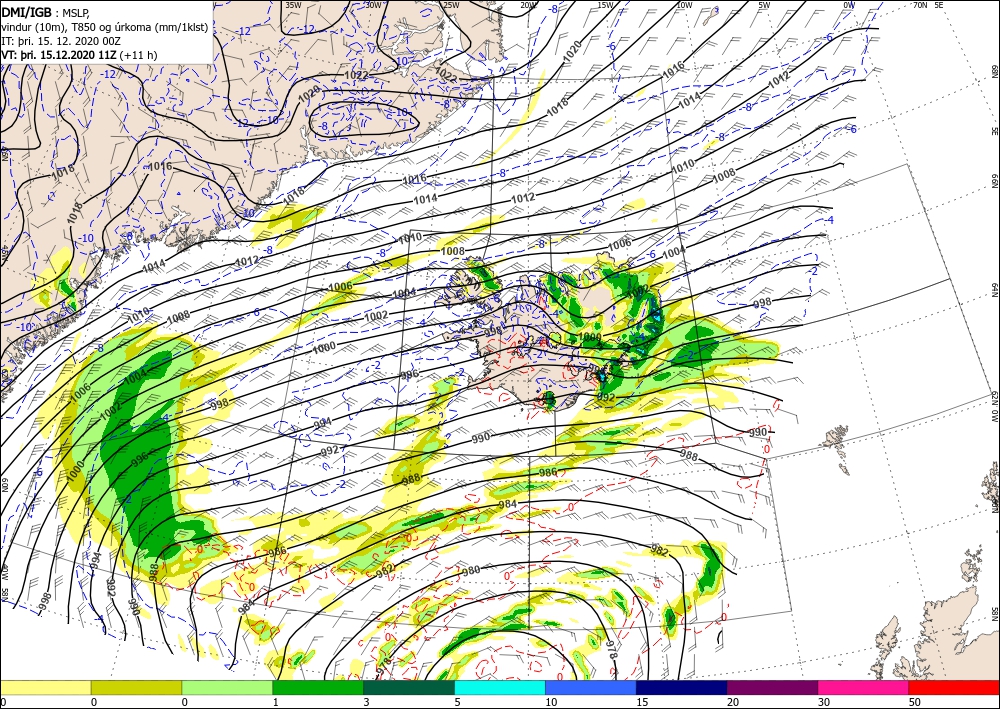The image size is (1000, 709).
Task: Click the legend value "3"
Action: pyautogui.click(x=366, y=702)
